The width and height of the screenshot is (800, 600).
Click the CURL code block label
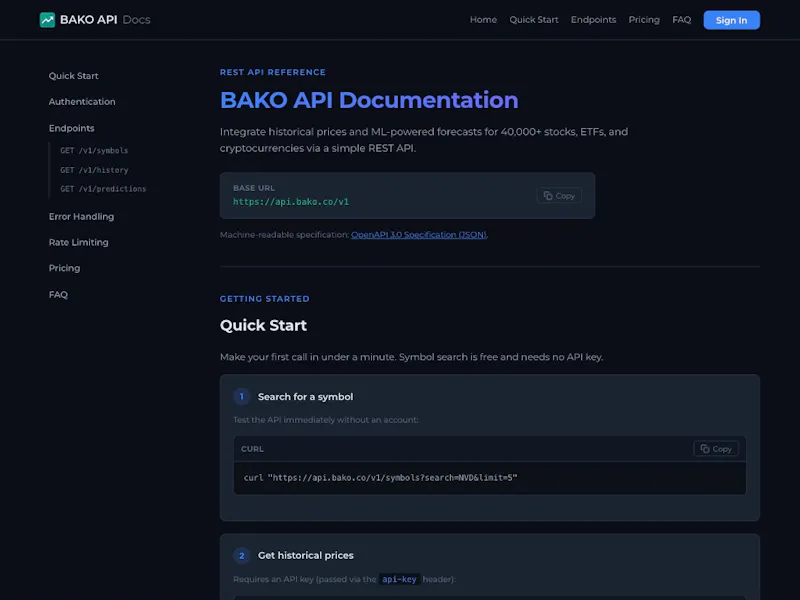pyautogui.click(x=252, y=449)
